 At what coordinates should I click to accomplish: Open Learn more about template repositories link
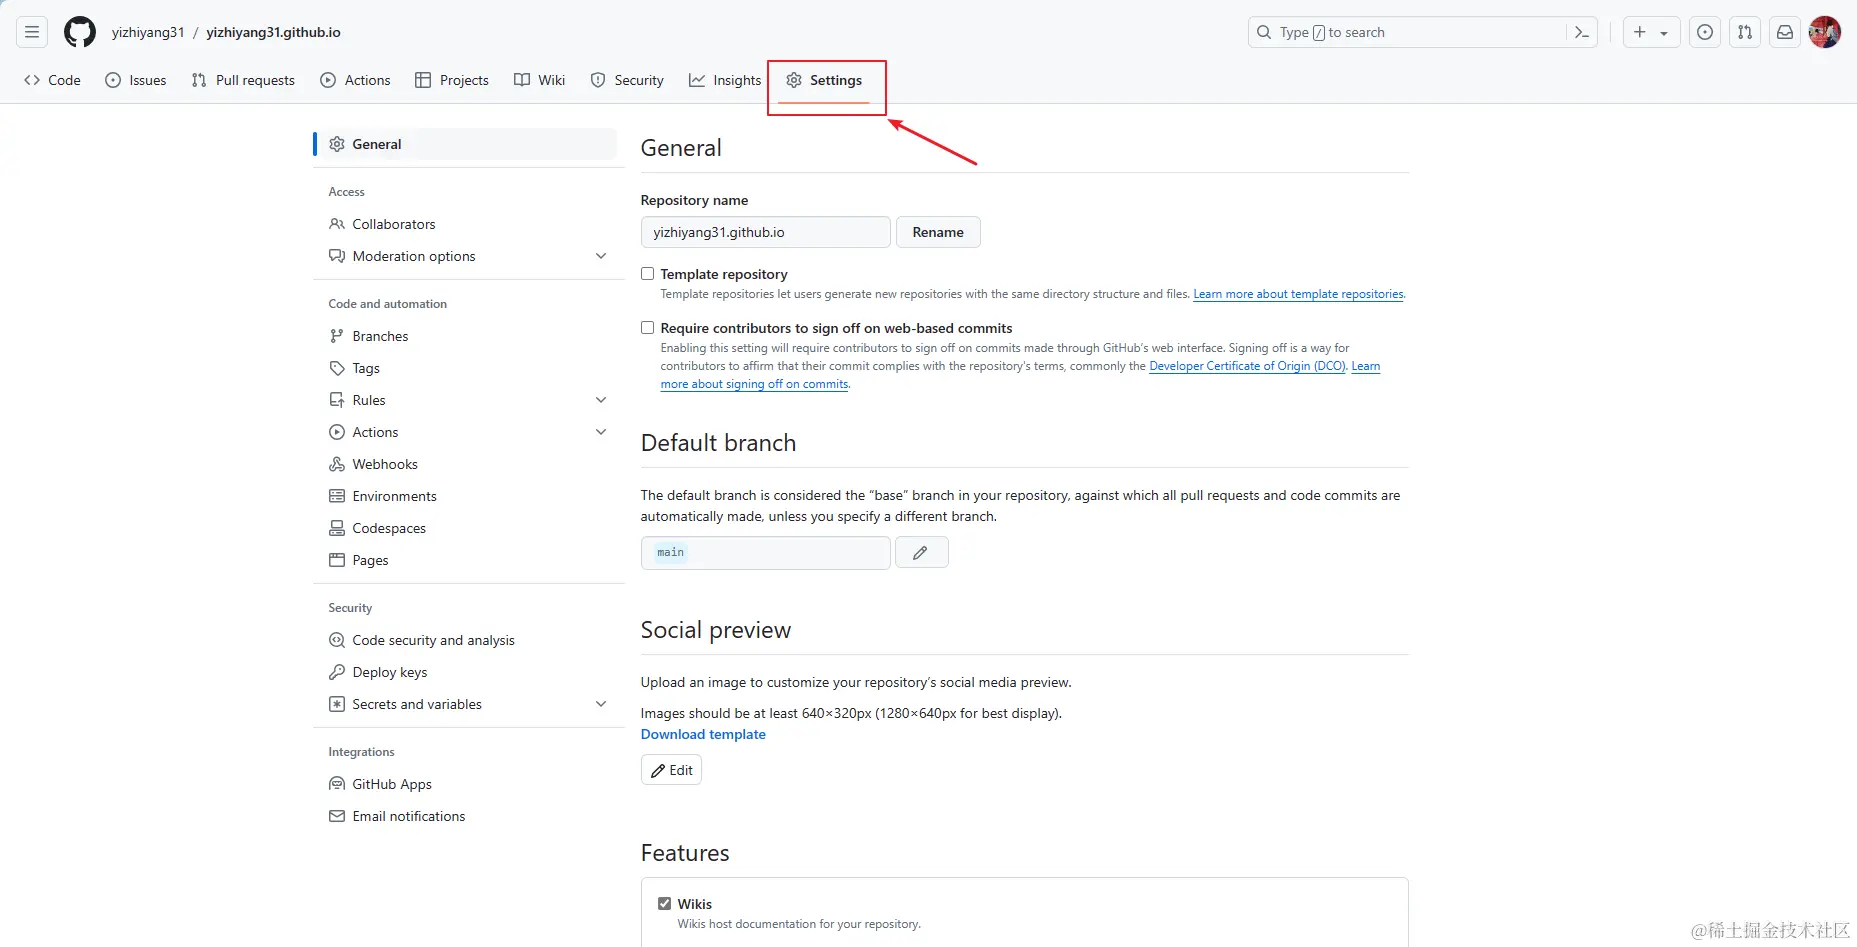(x=1298, y=294)
